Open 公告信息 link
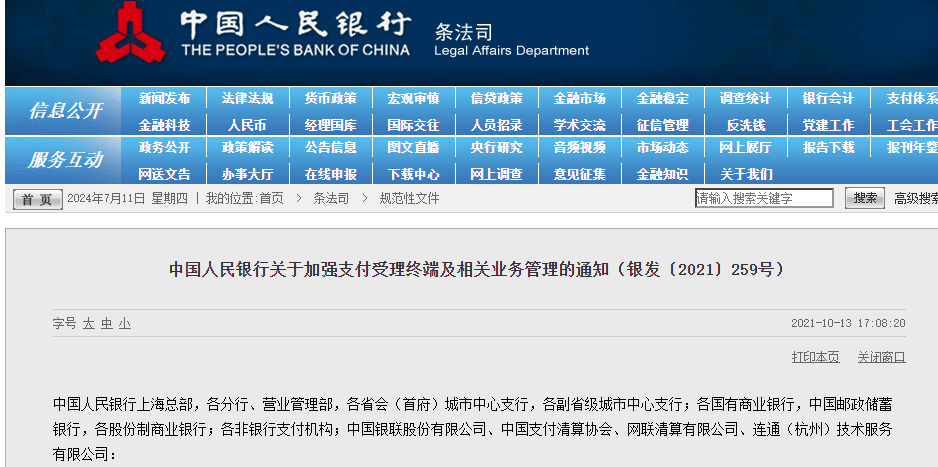 point(330,147)
